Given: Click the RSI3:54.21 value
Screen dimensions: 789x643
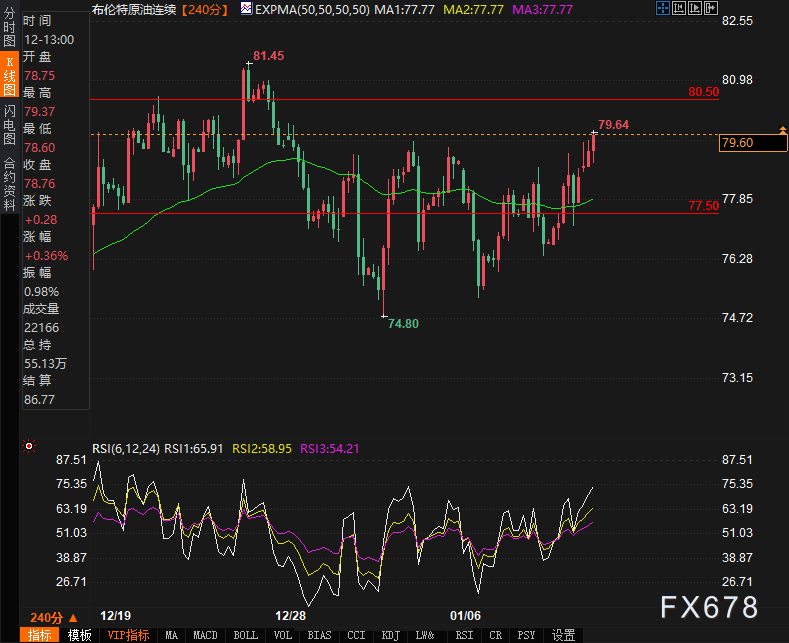Looking at the screenshot, I should tap(330, 448).
